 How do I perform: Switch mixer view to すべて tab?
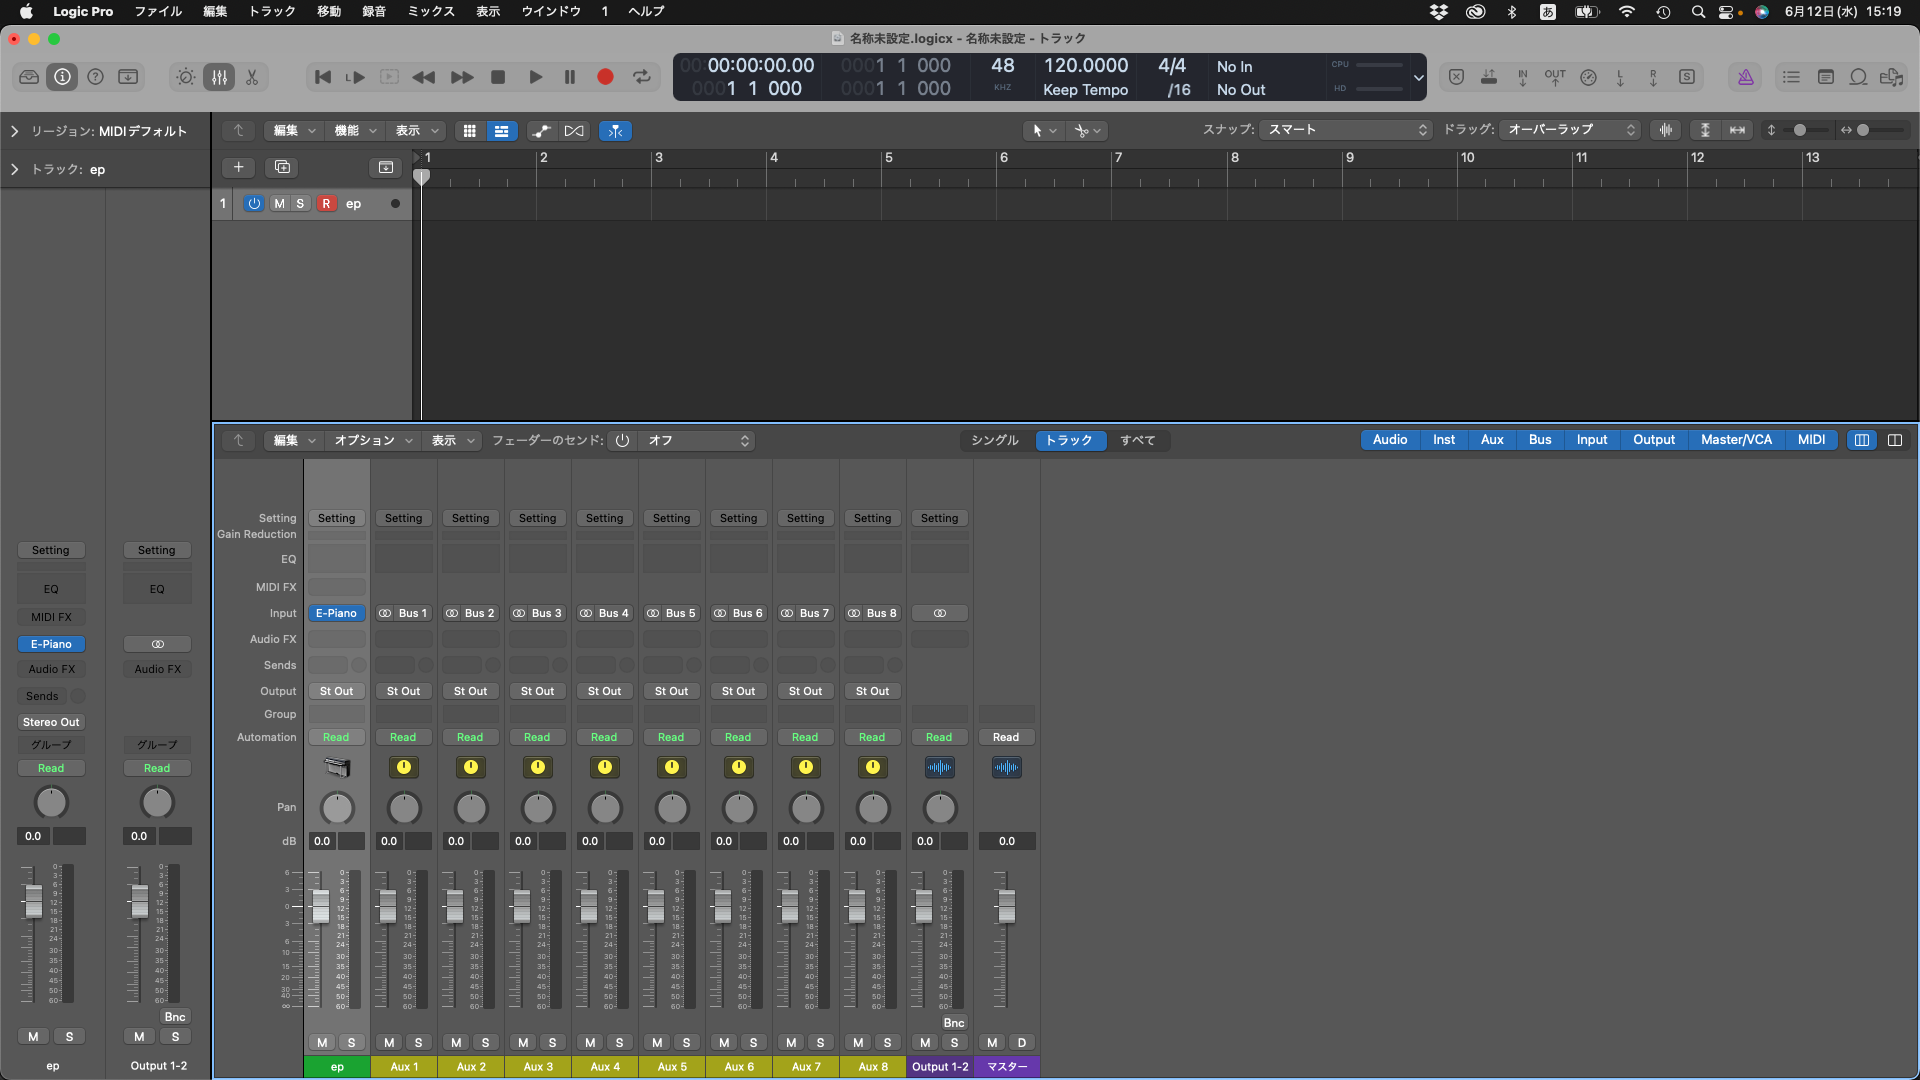click(x=1137, y=440)
